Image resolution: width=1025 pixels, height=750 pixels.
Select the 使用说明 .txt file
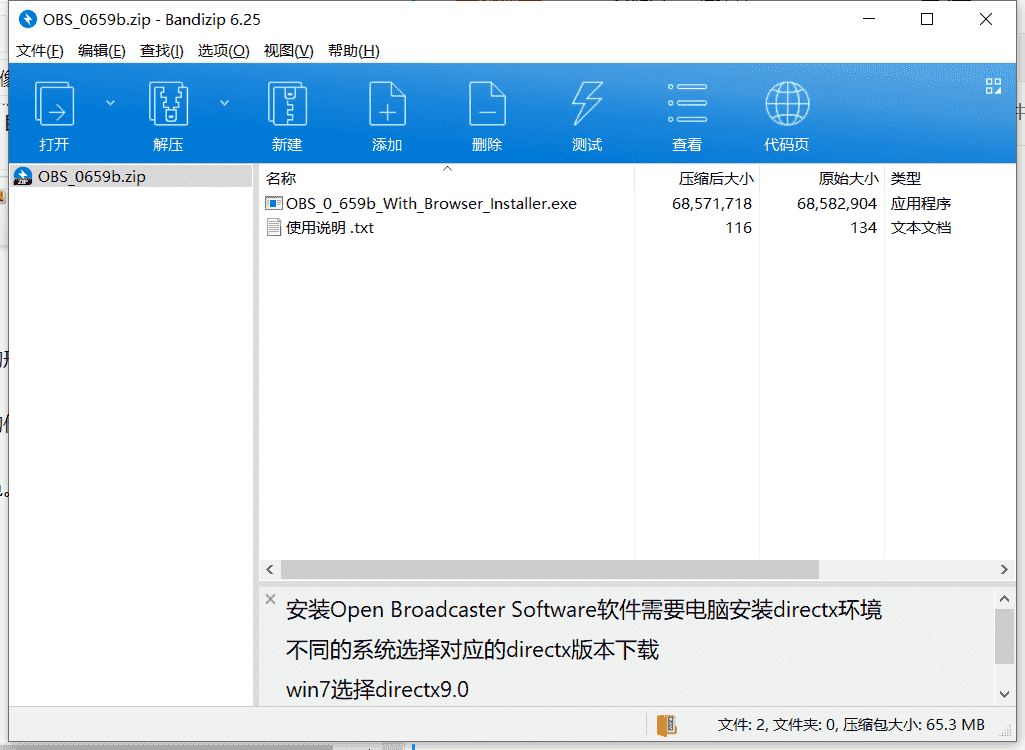tap(330, 228)
